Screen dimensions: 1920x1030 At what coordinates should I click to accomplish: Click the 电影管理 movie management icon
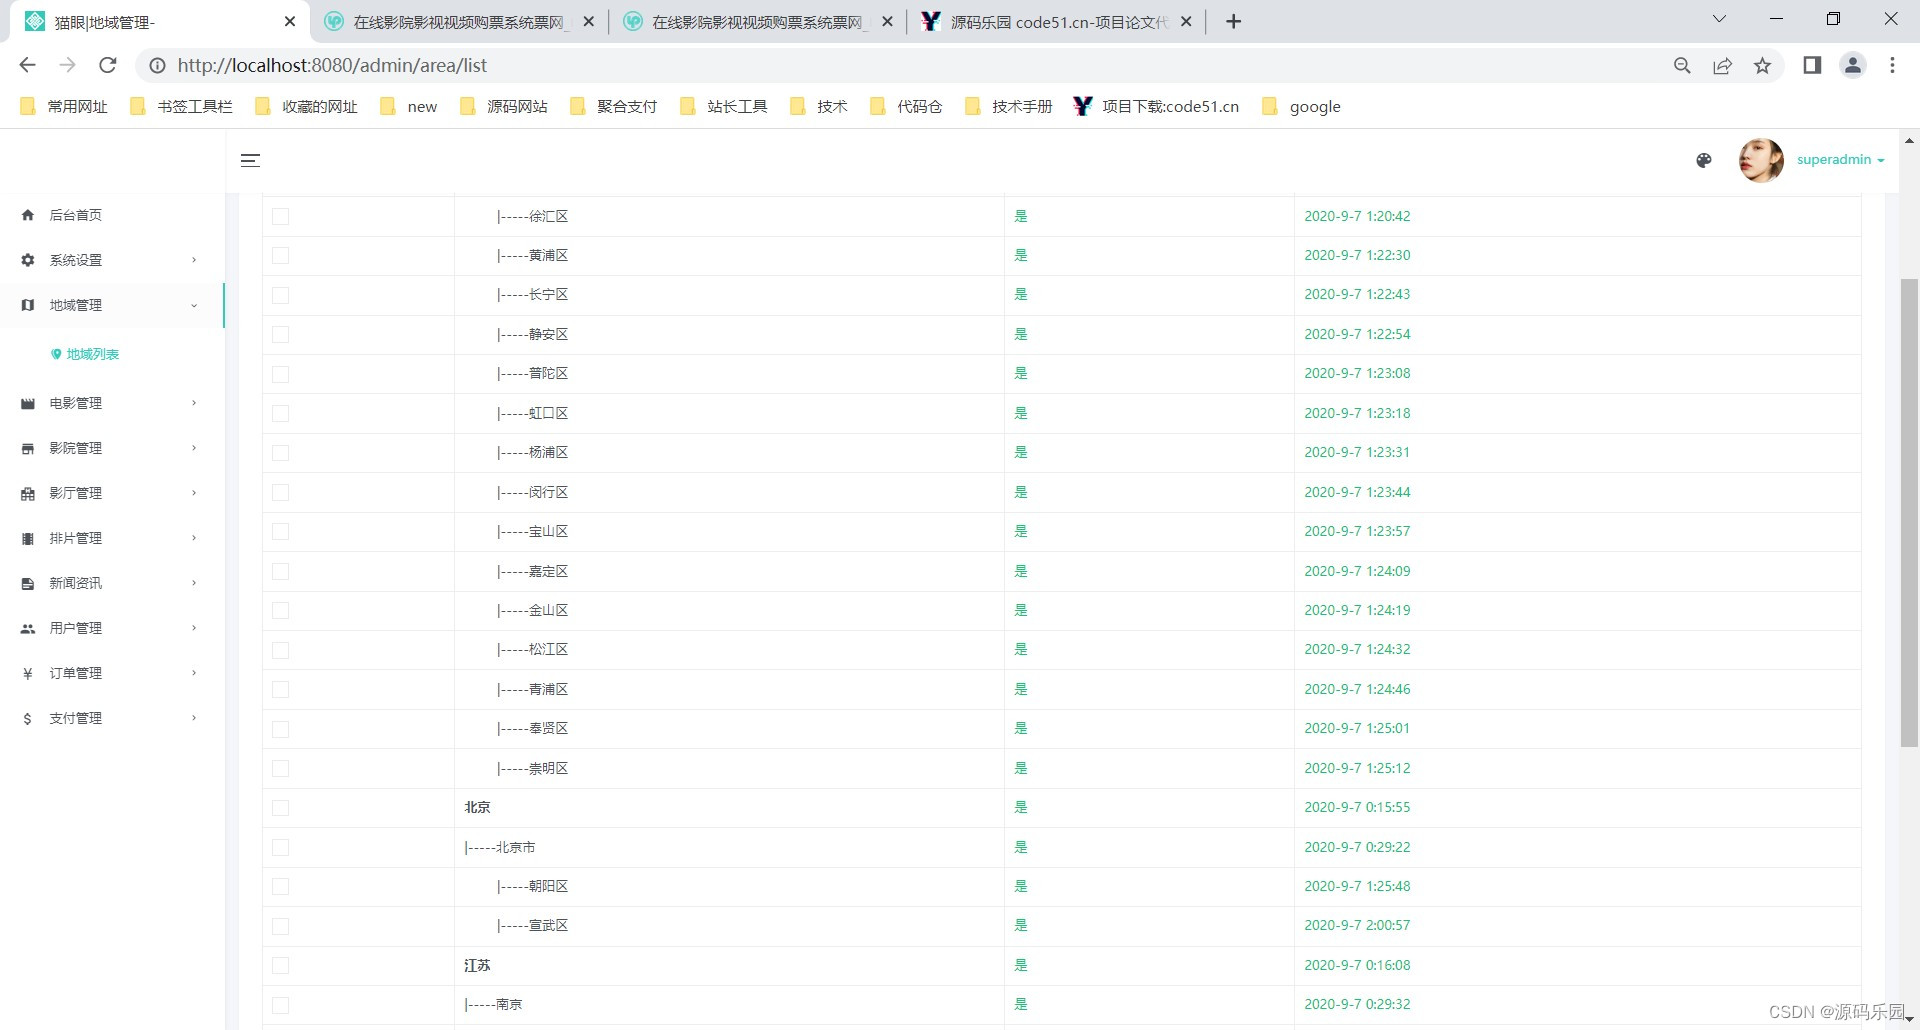[27, 403]
